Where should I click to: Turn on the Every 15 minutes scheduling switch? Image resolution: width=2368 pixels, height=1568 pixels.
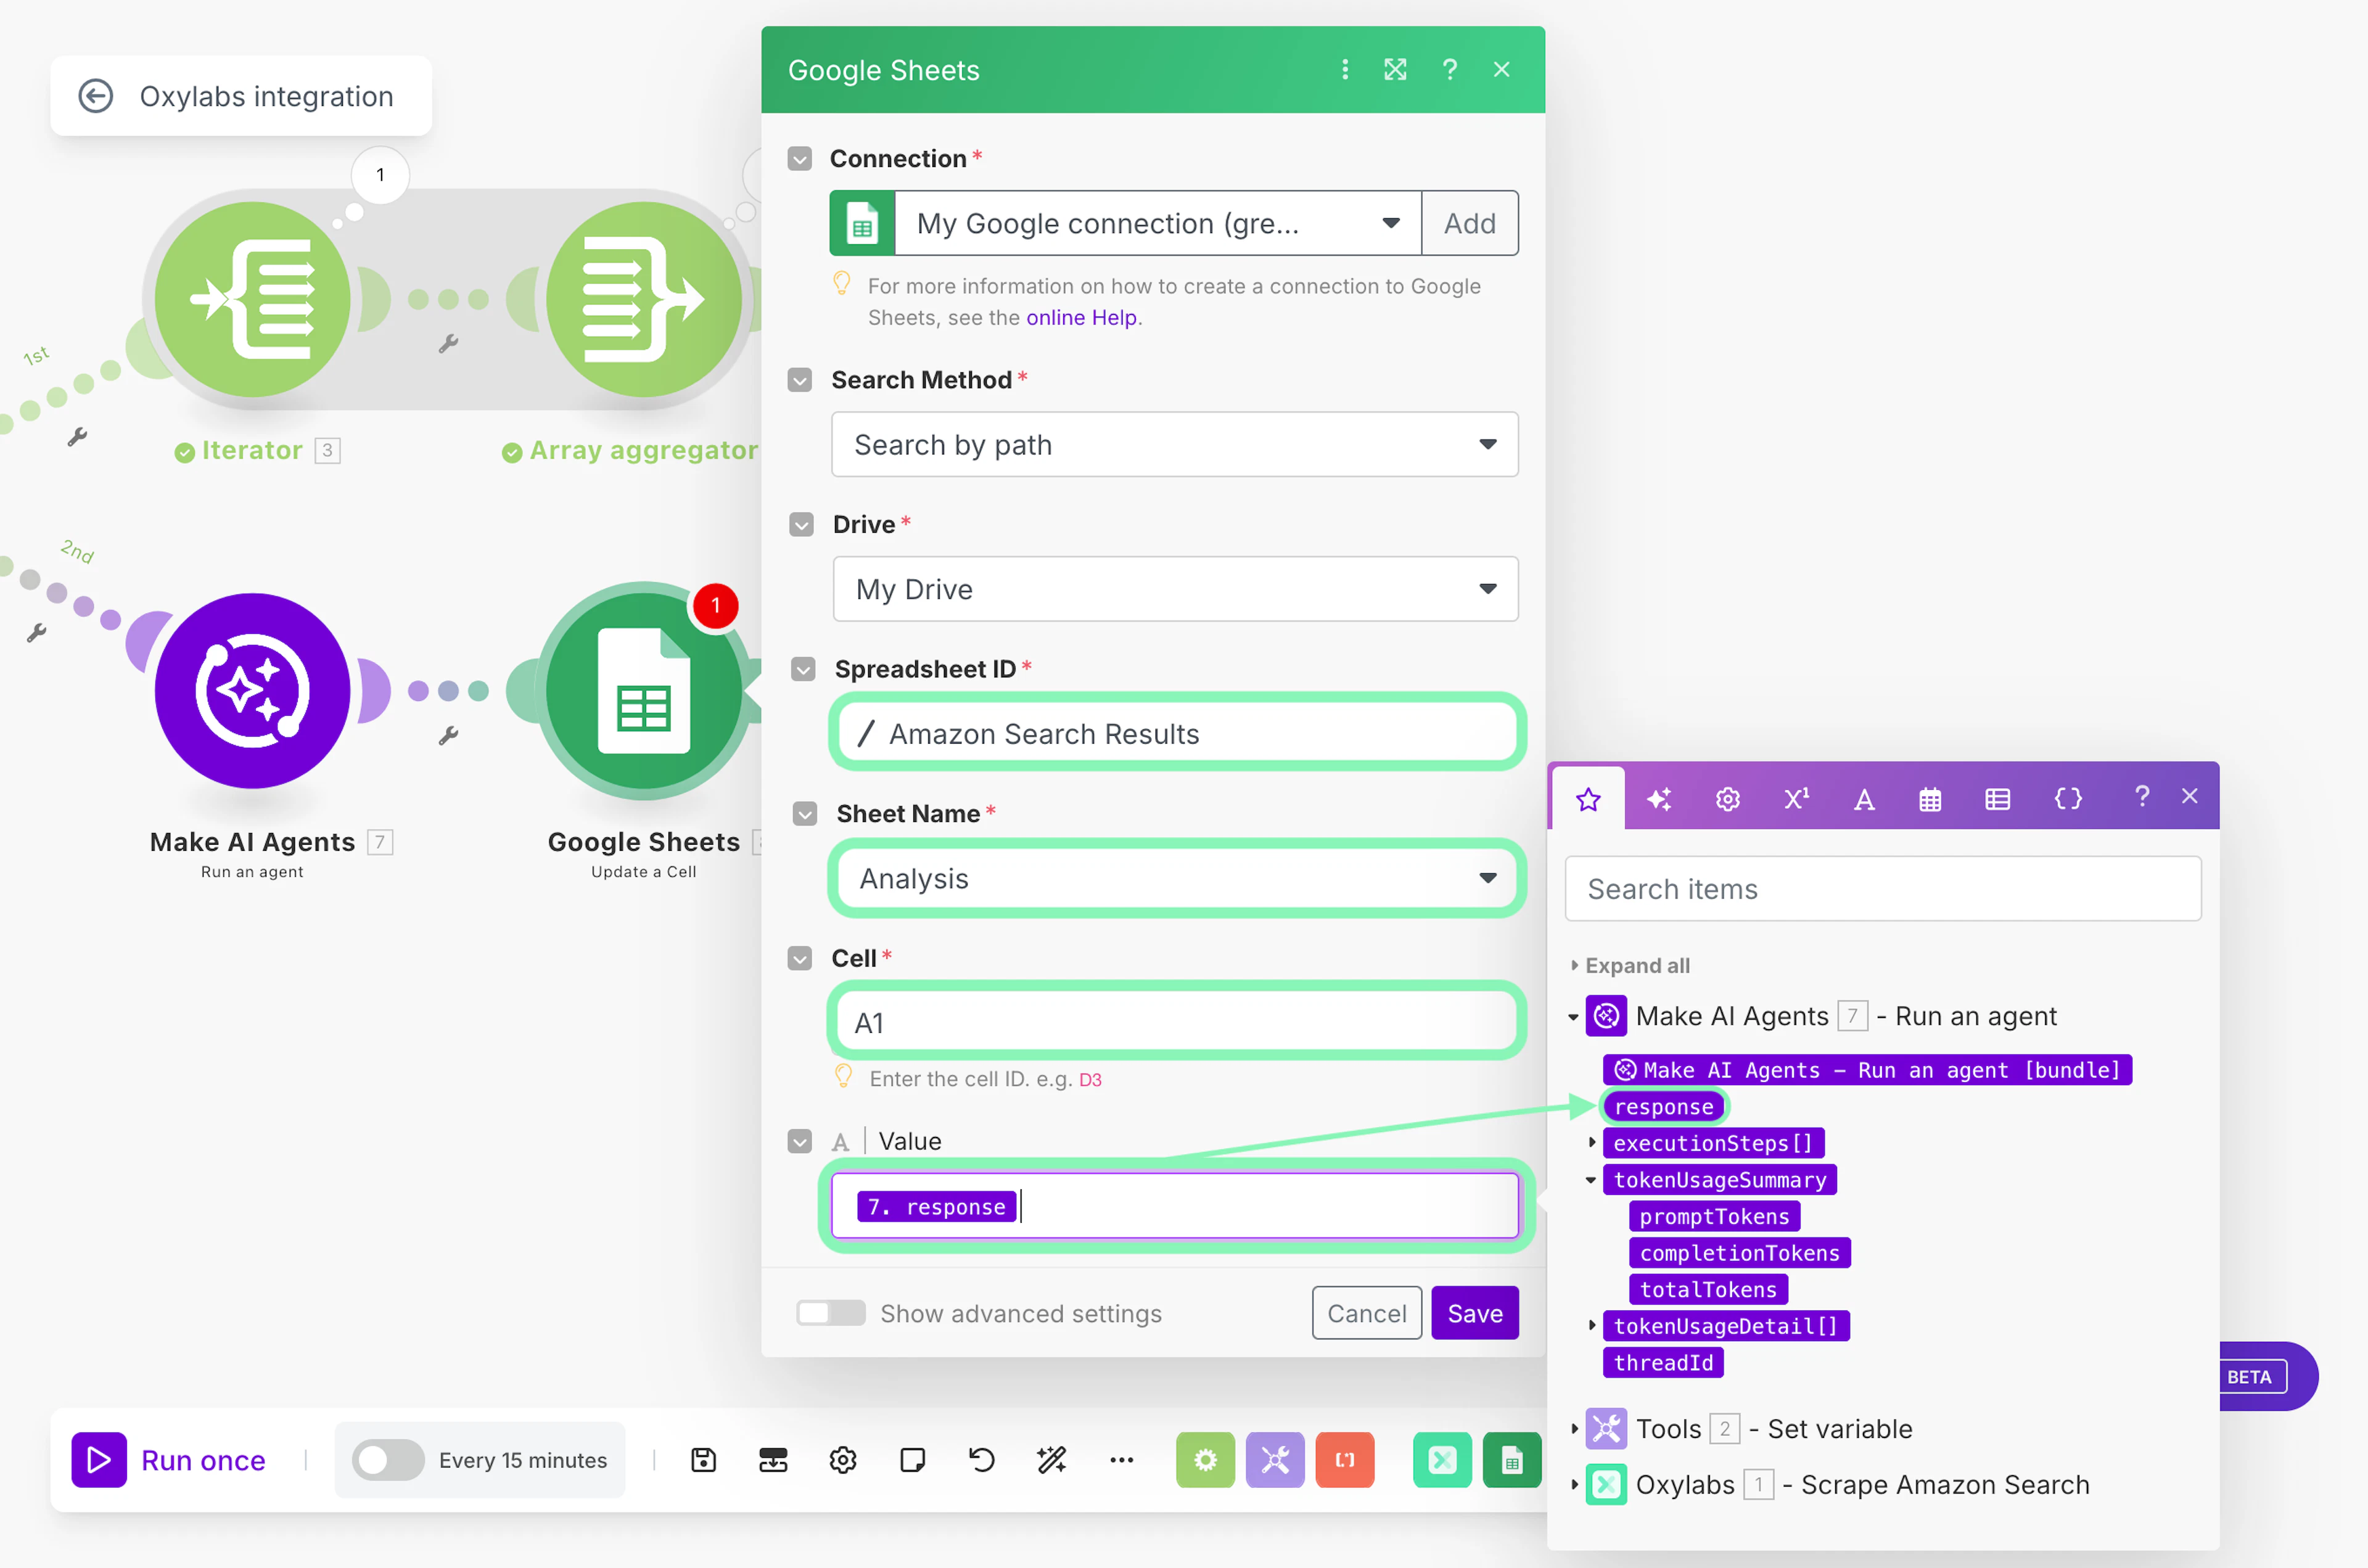point(388,1460)
